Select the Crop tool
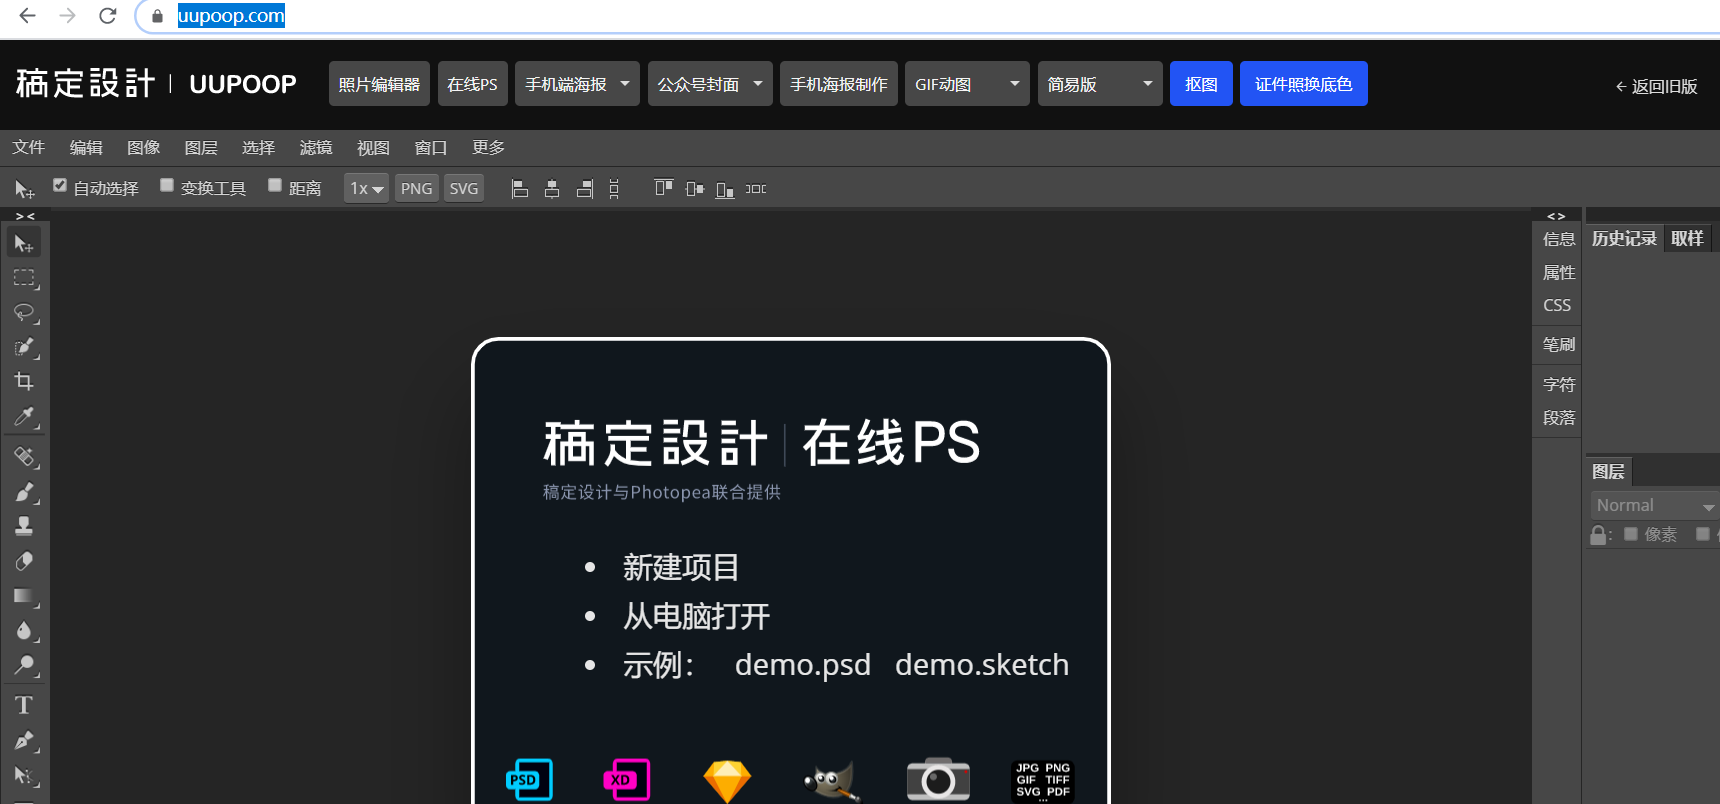Image resolution: width=1720 pixels, height=804 pixels. [24, 381]
